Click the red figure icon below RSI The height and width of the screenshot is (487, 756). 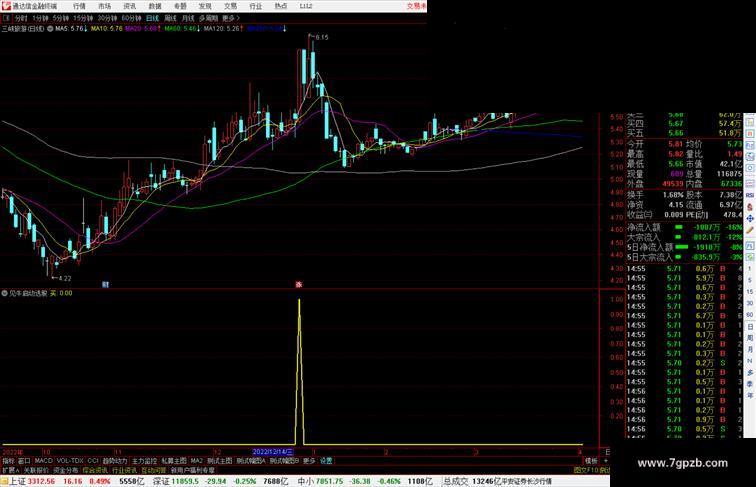click(750, 207)
